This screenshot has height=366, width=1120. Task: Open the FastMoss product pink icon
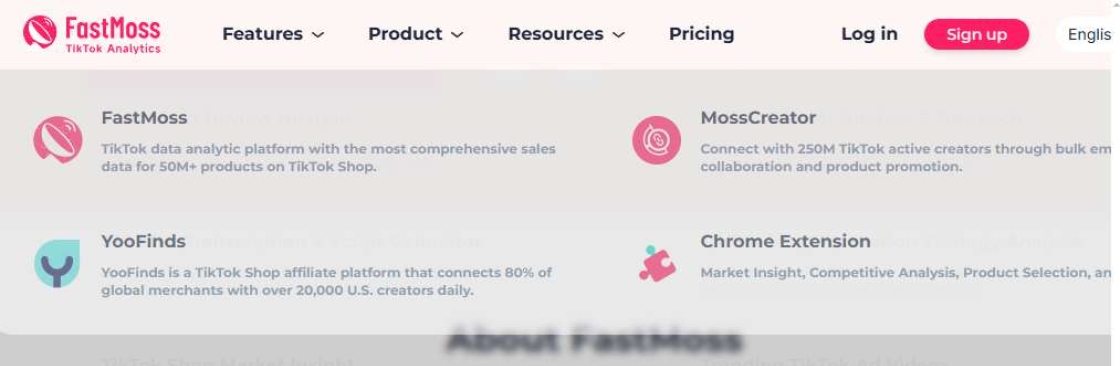[58, 139]
